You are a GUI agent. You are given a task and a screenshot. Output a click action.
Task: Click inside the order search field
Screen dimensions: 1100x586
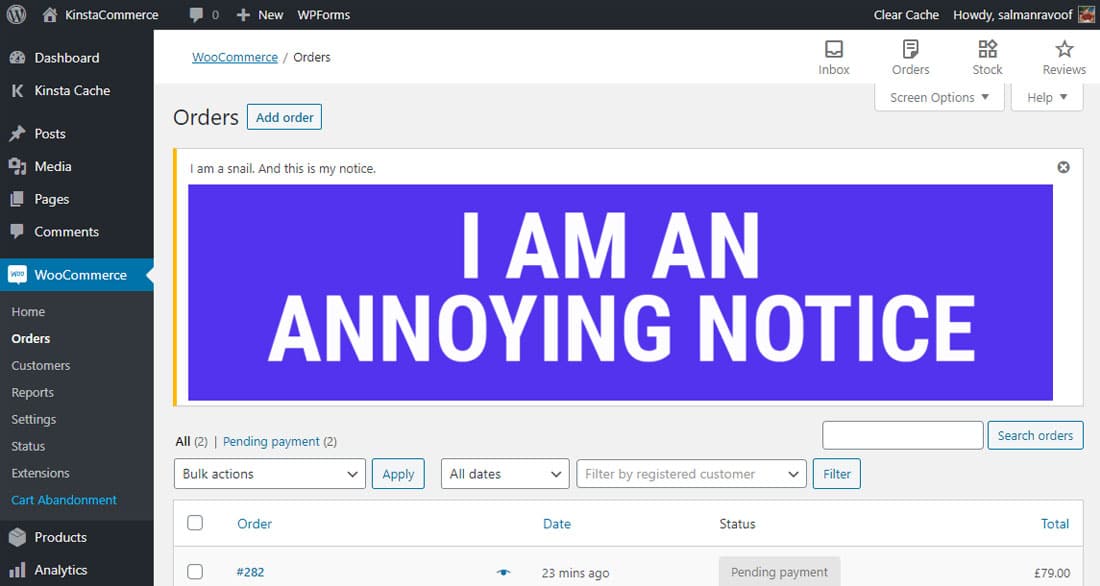901,435
